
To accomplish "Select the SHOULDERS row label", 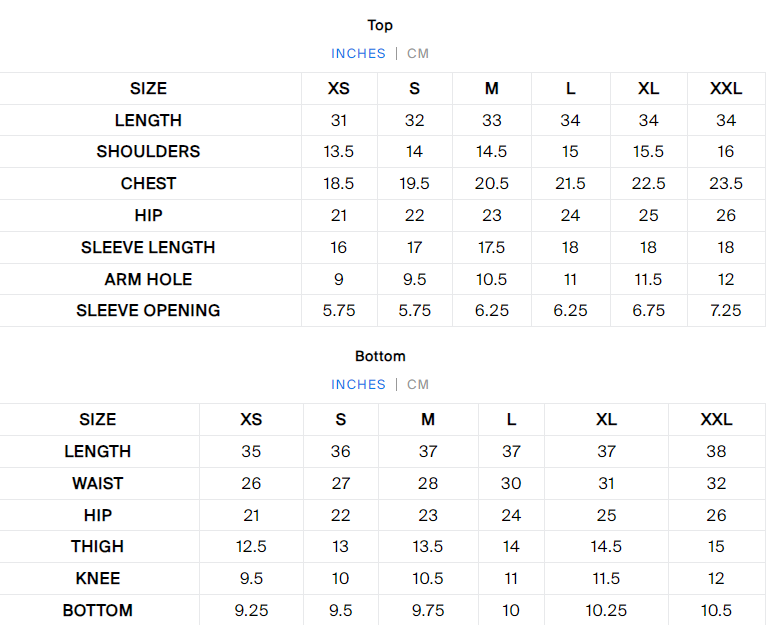I will (x=148, y=151).
